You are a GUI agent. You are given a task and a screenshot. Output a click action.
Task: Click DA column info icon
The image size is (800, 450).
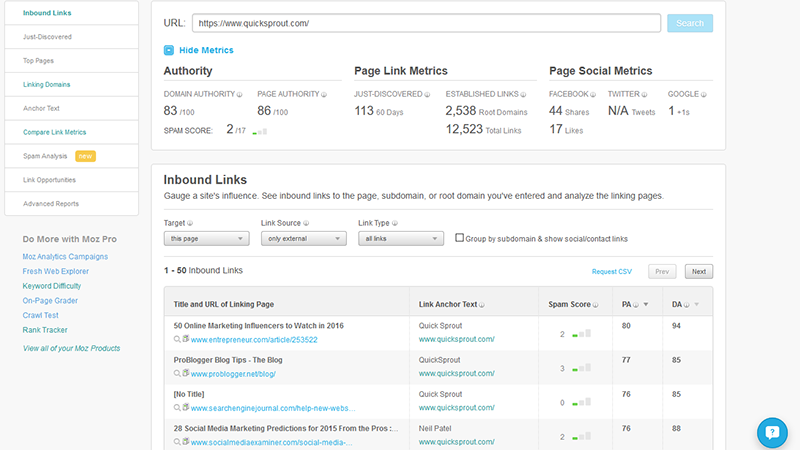(686, 305)
